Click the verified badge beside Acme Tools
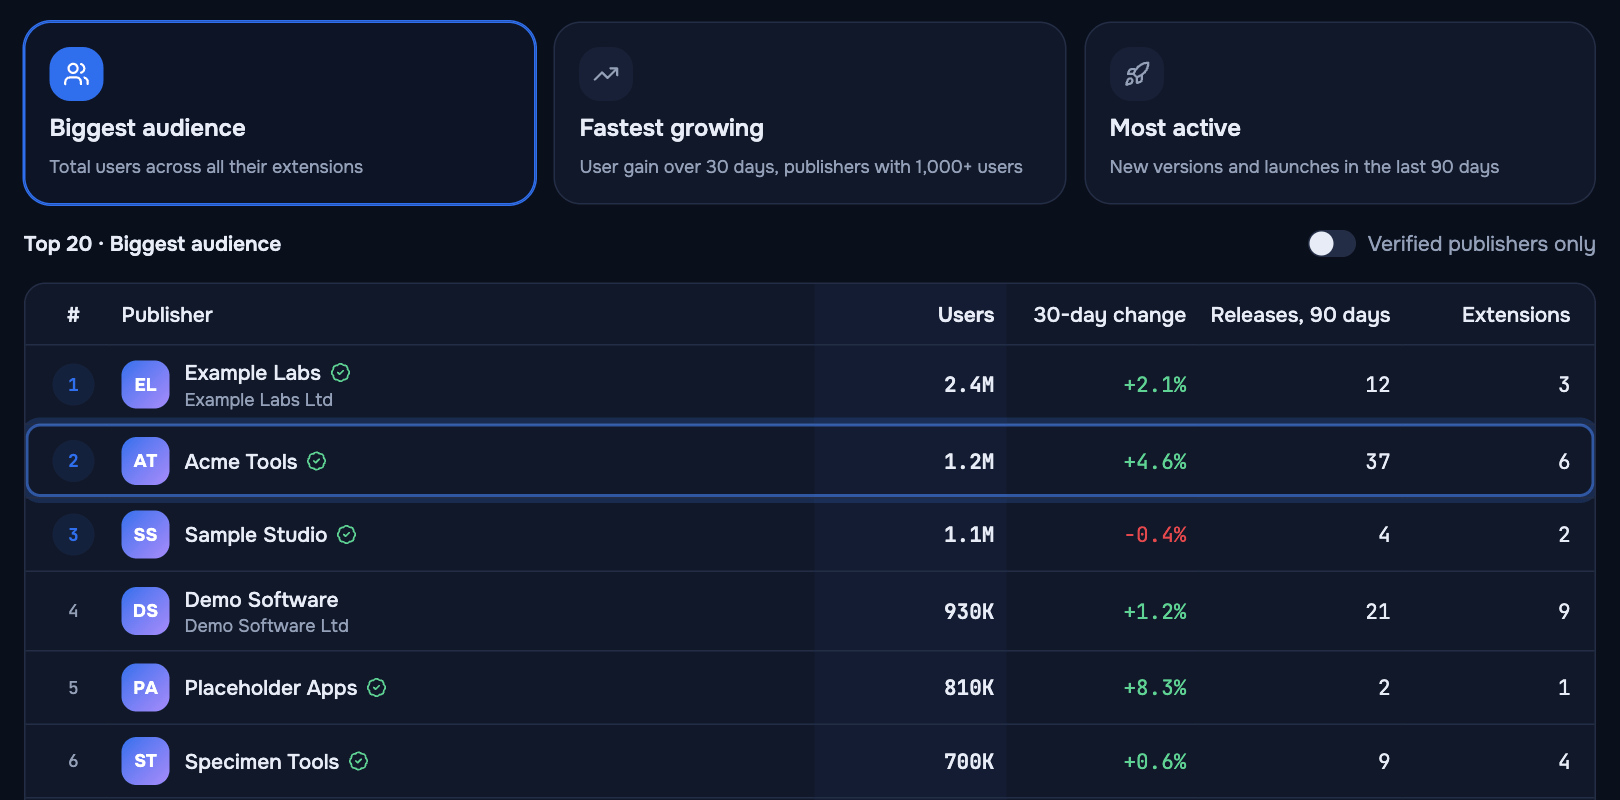The height and width of the screenshot is (800, 1620). [317, 461]
